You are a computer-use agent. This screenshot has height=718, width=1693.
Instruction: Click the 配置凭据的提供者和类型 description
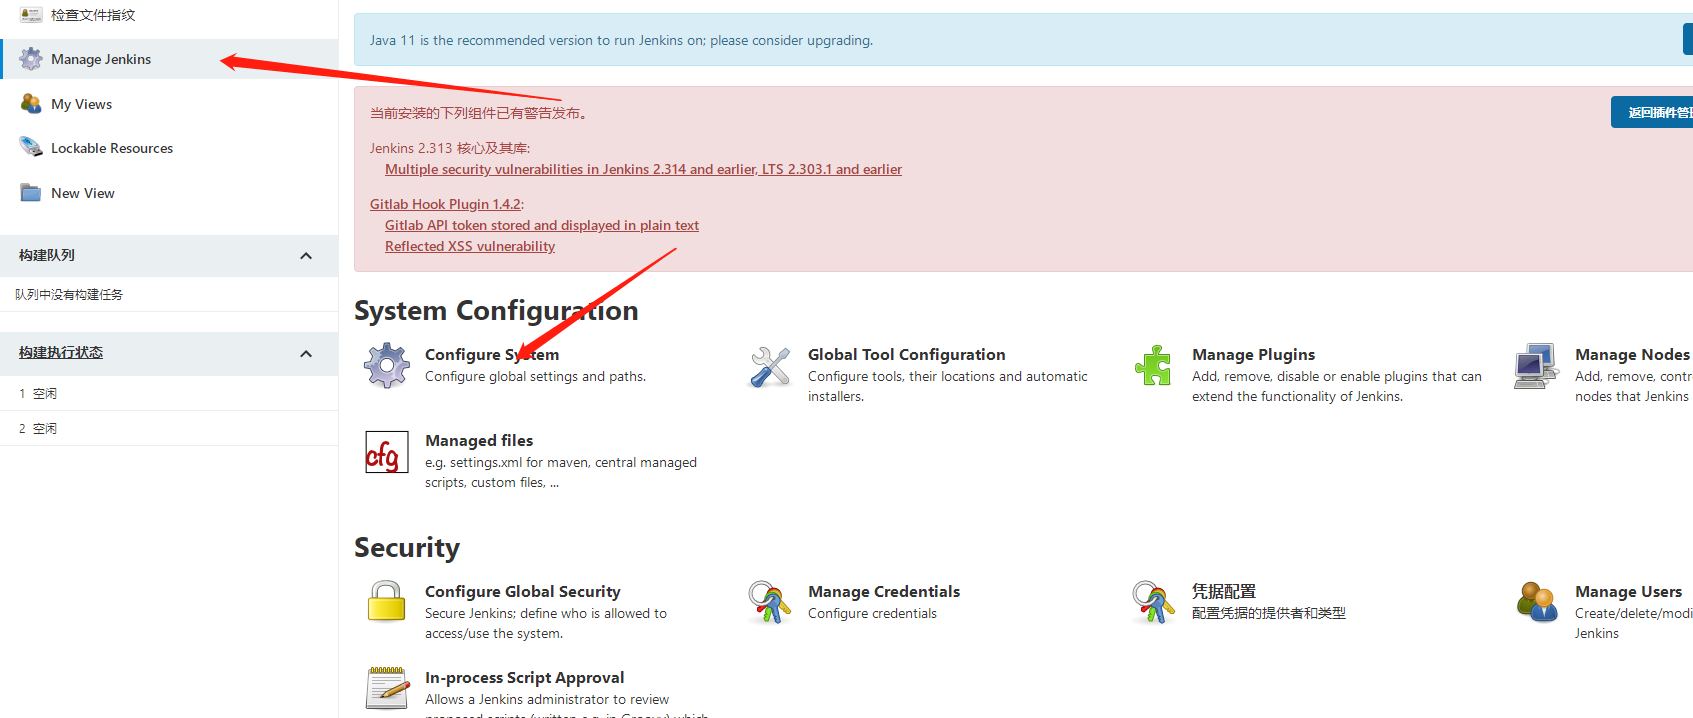tap(1269, 613)
